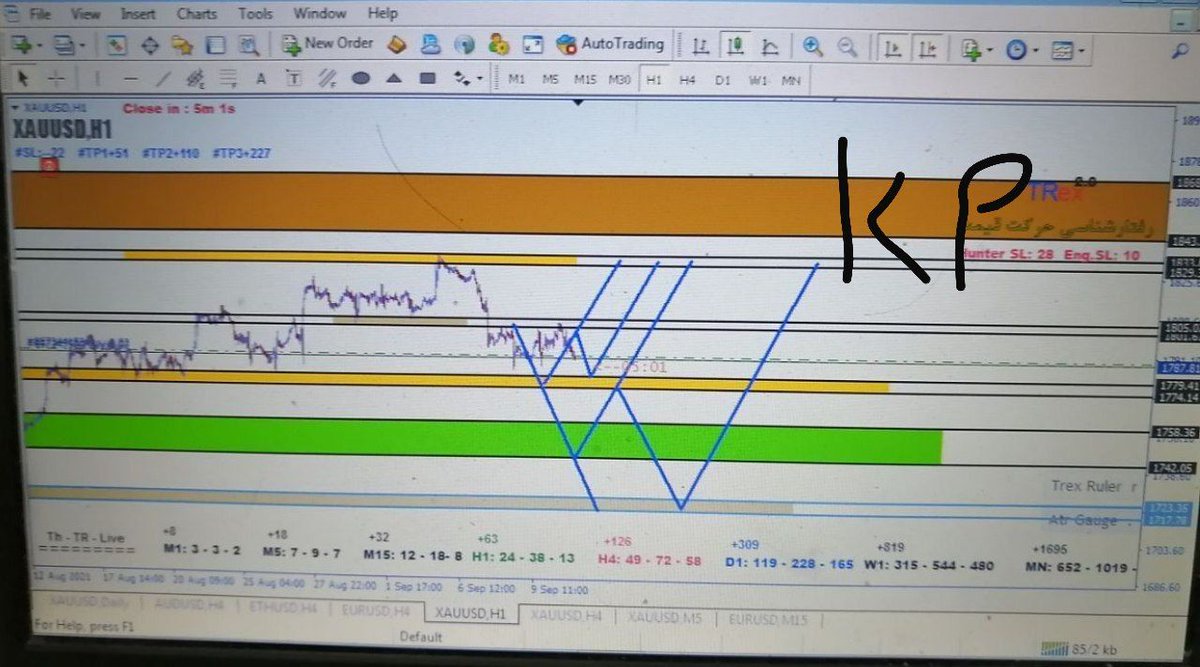
Task: Switch to candlestick chart display
Action: coord(736,46)
